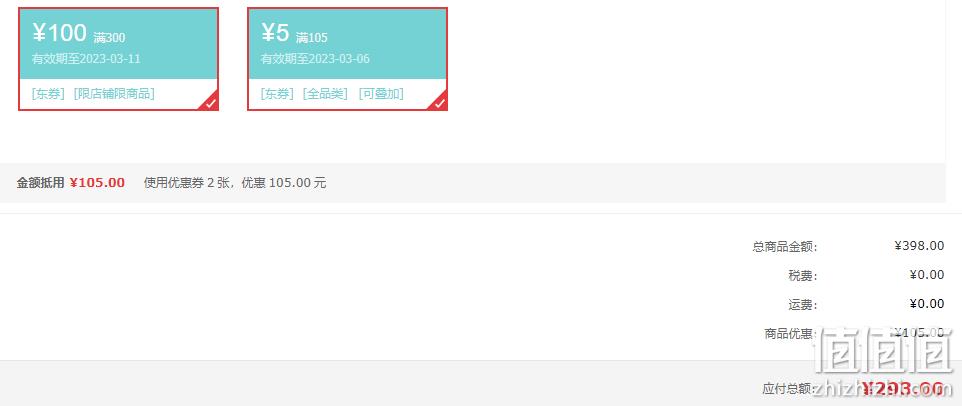The height and width of the screenshot is (406, 962).
Task: Click the 税费 ¥0.00 value
Action: (x=926, y=275)
